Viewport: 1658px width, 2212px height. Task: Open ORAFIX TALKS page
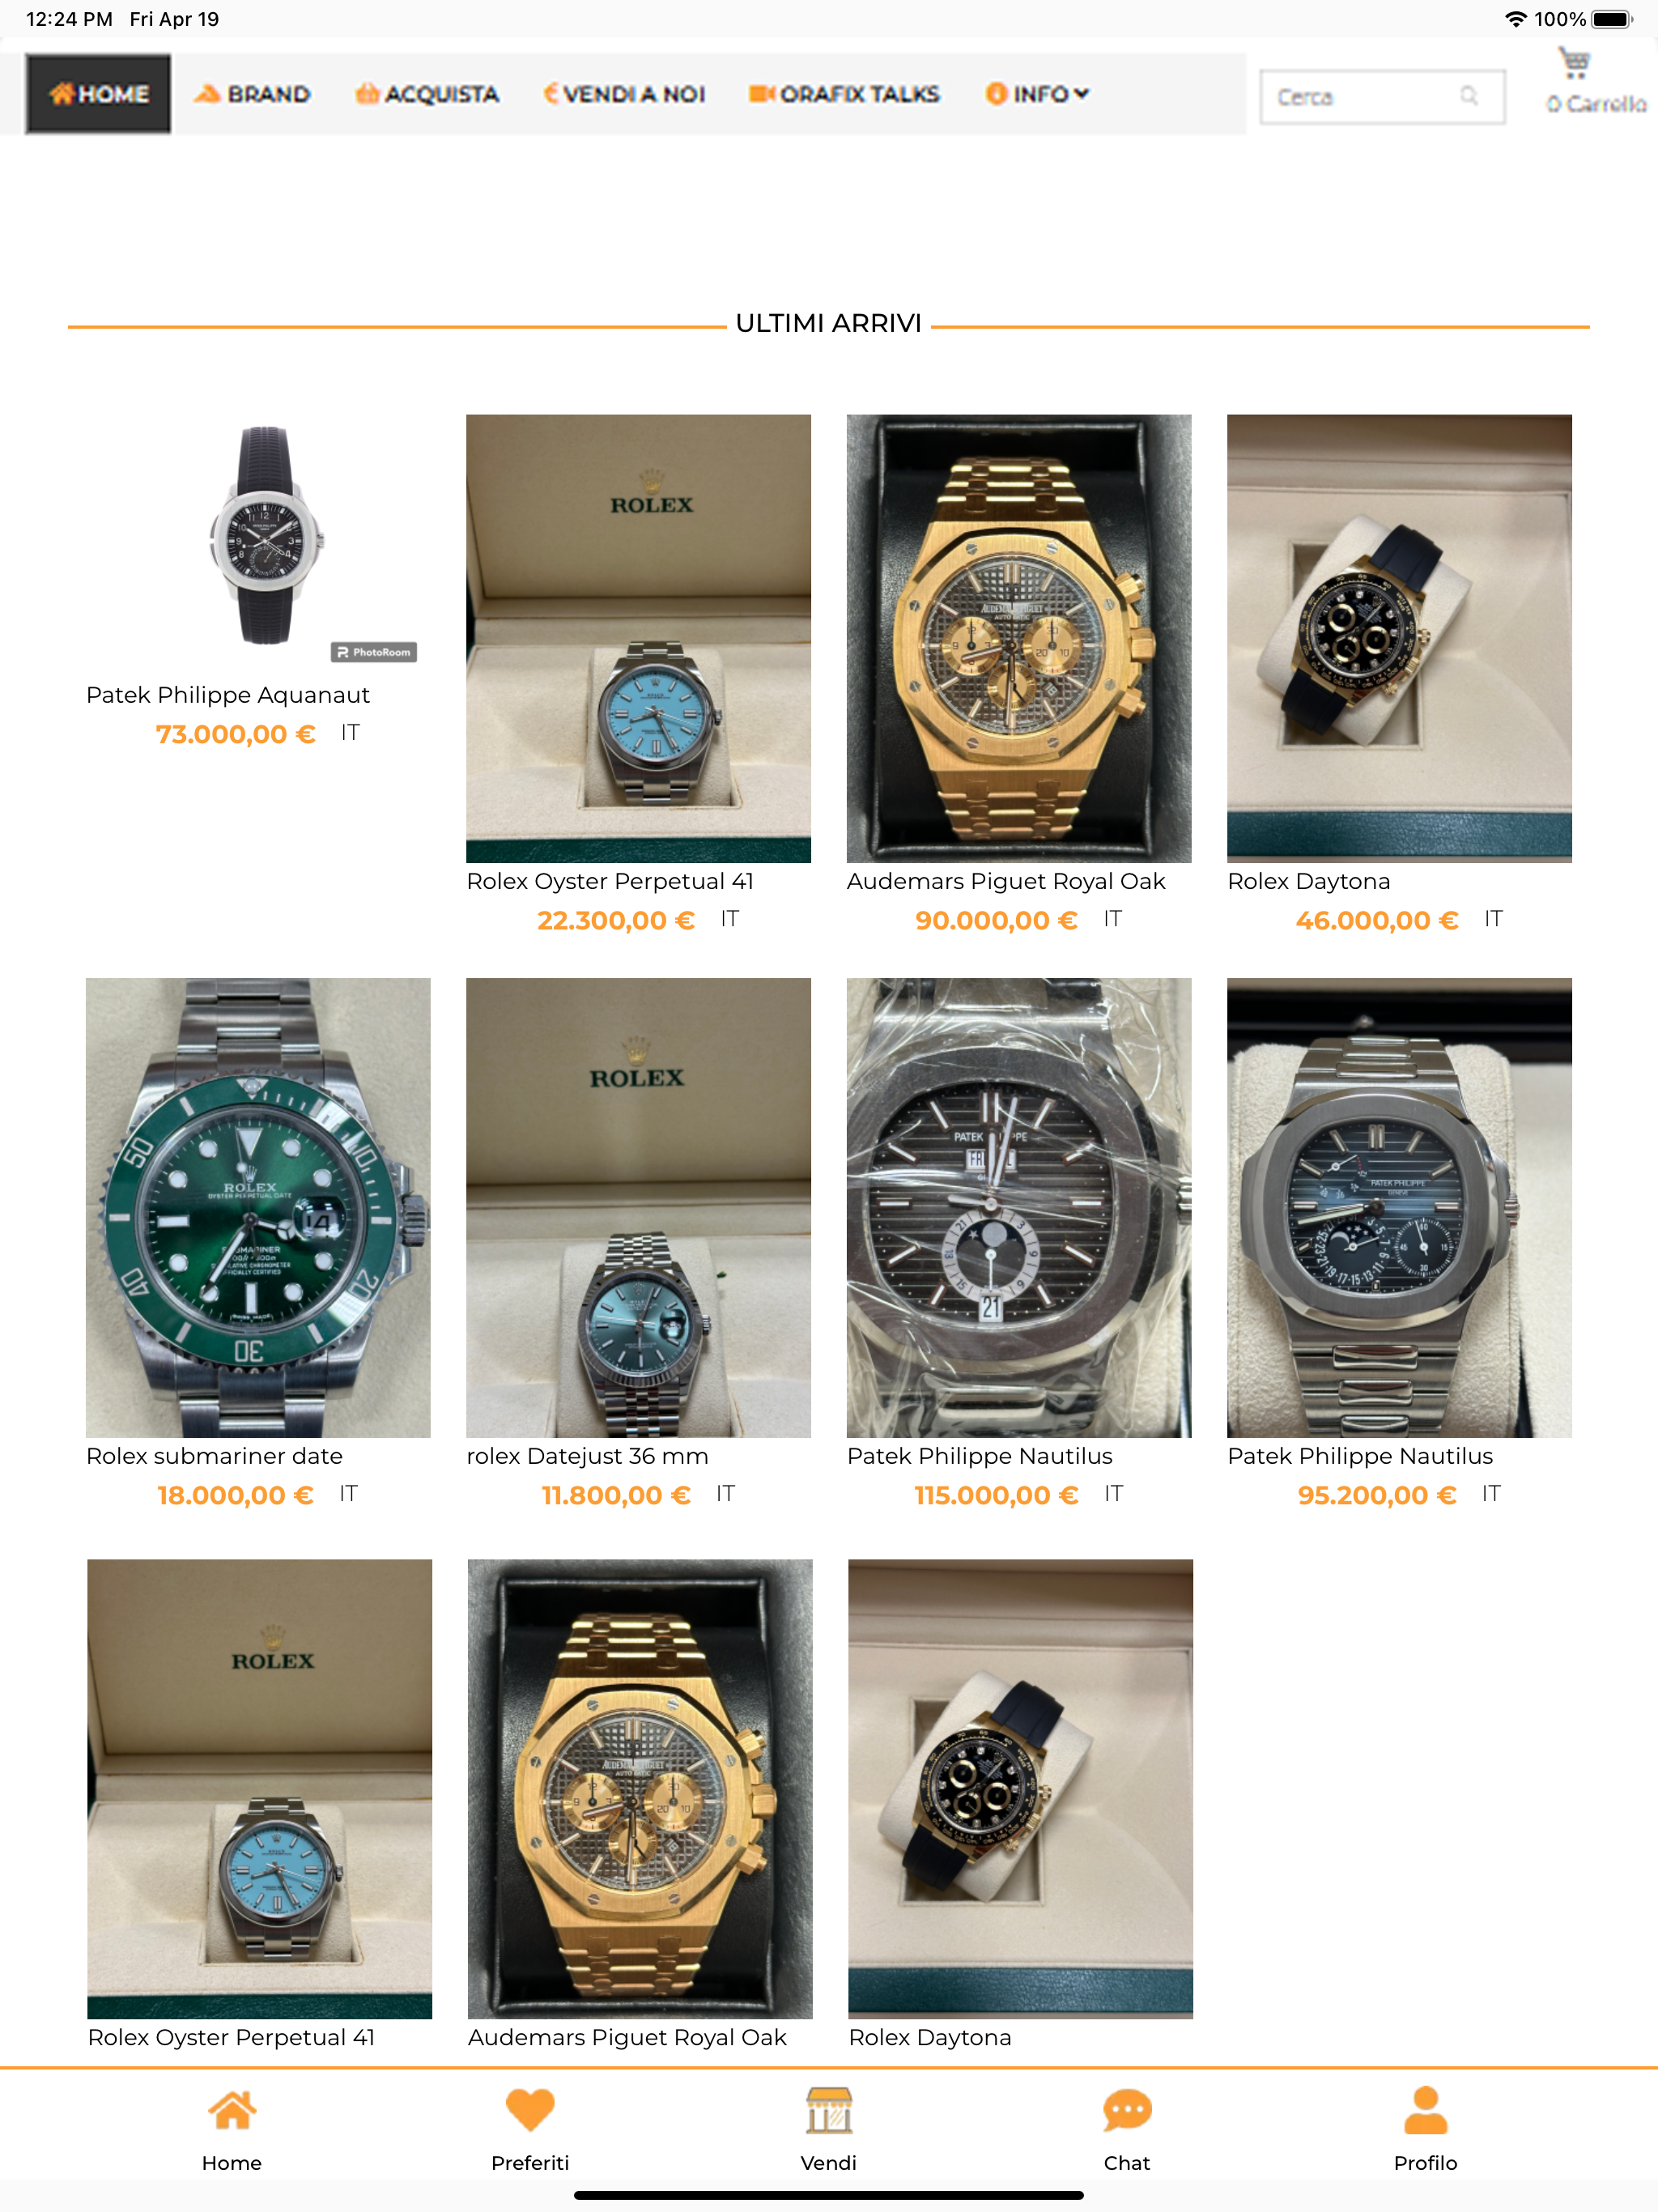coord(844,94)
